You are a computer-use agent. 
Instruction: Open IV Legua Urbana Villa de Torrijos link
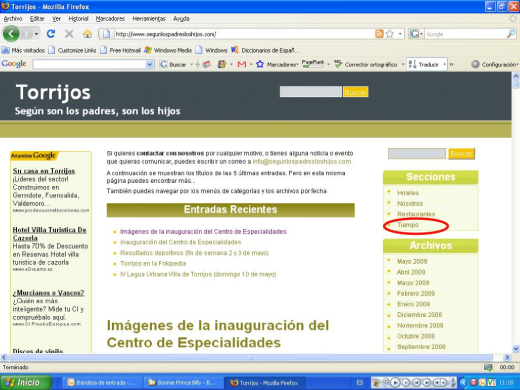click(198, 274)
